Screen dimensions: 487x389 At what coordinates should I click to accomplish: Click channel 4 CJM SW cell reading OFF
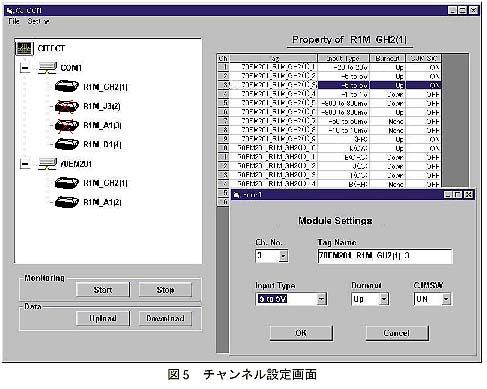tap(424, 94)
